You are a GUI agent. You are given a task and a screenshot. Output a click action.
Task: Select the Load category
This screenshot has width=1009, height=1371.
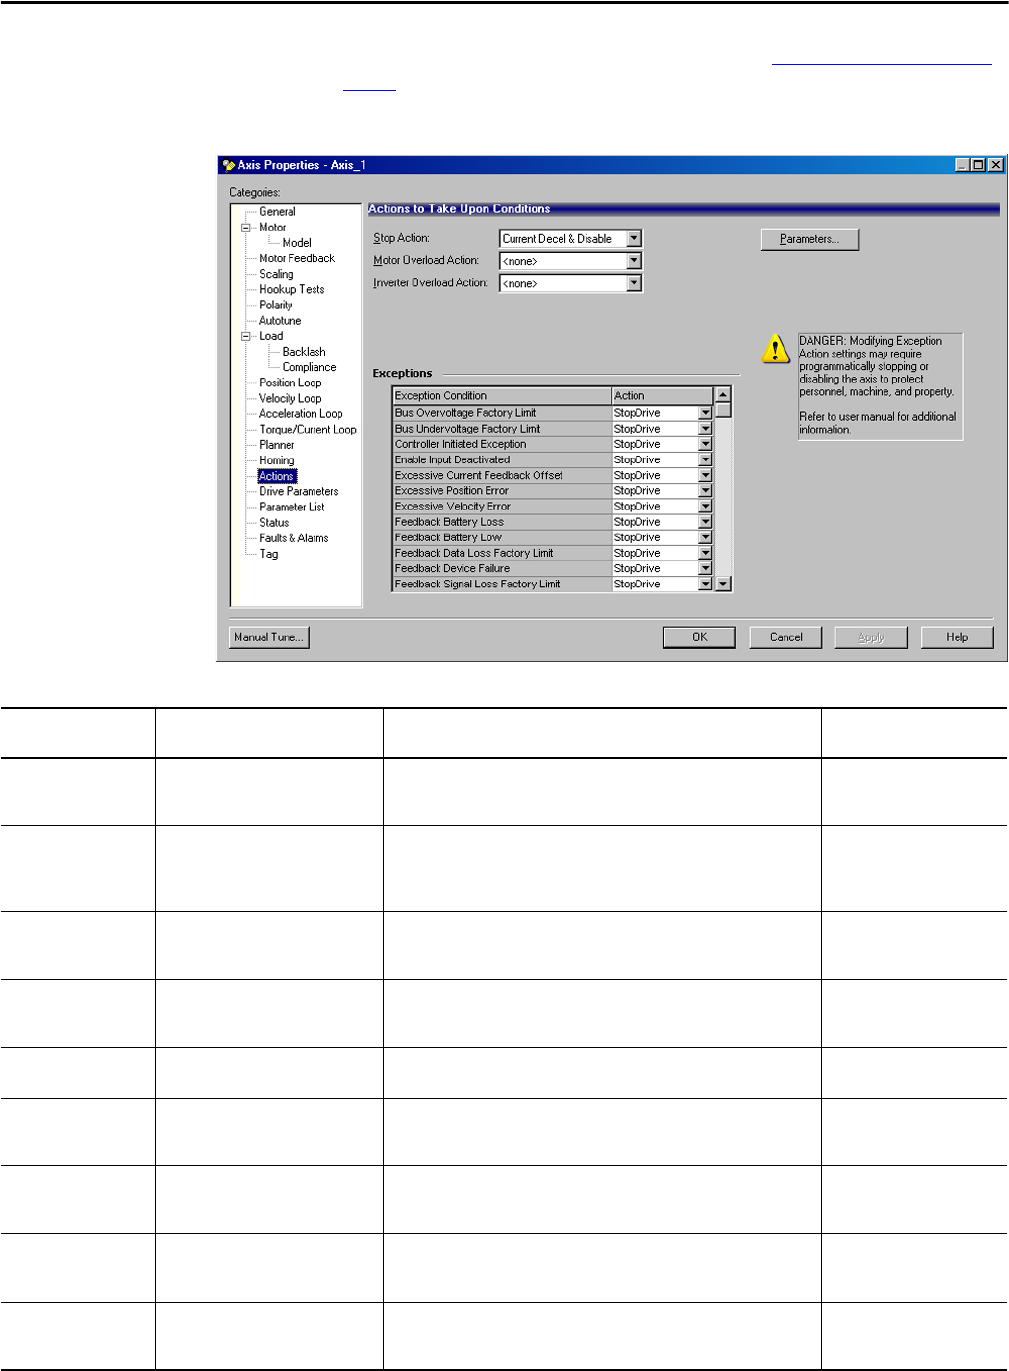coord(271,336)
